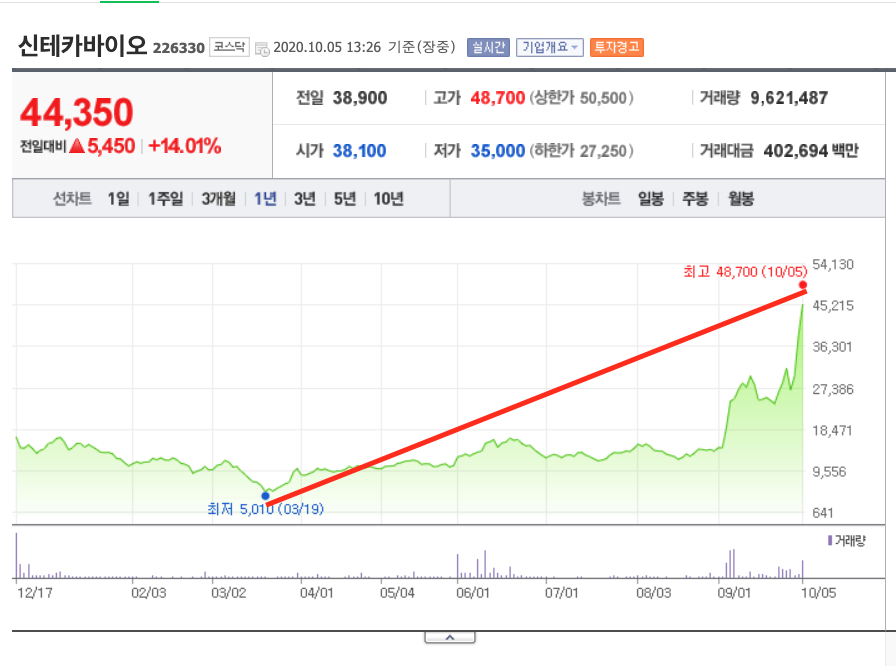
Task: Click the 18,471 y-axis label
Action: (832, 431)
